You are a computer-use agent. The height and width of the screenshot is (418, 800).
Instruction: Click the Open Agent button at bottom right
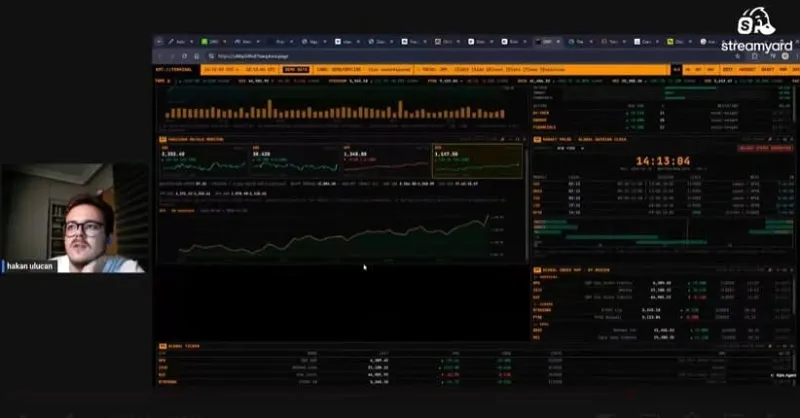coord(783,375)
